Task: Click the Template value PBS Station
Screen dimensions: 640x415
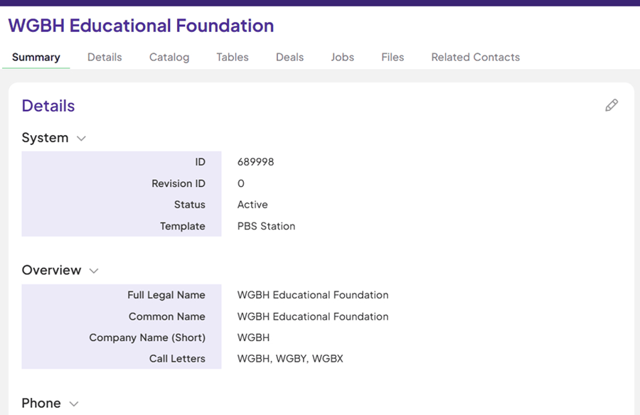Action: [x=266, y=226]
